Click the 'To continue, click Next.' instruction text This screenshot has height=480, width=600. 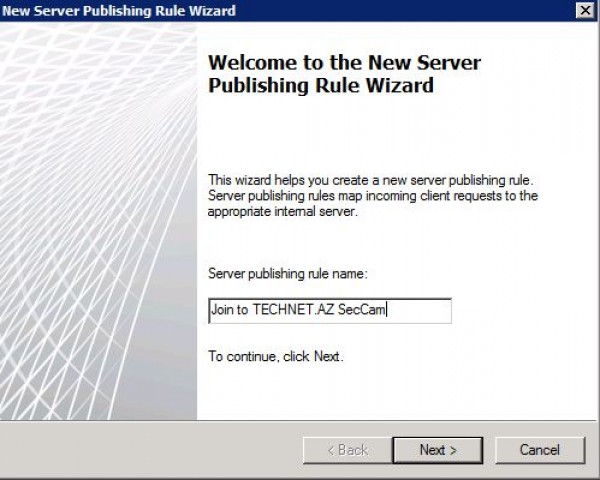tap(275, 356)
